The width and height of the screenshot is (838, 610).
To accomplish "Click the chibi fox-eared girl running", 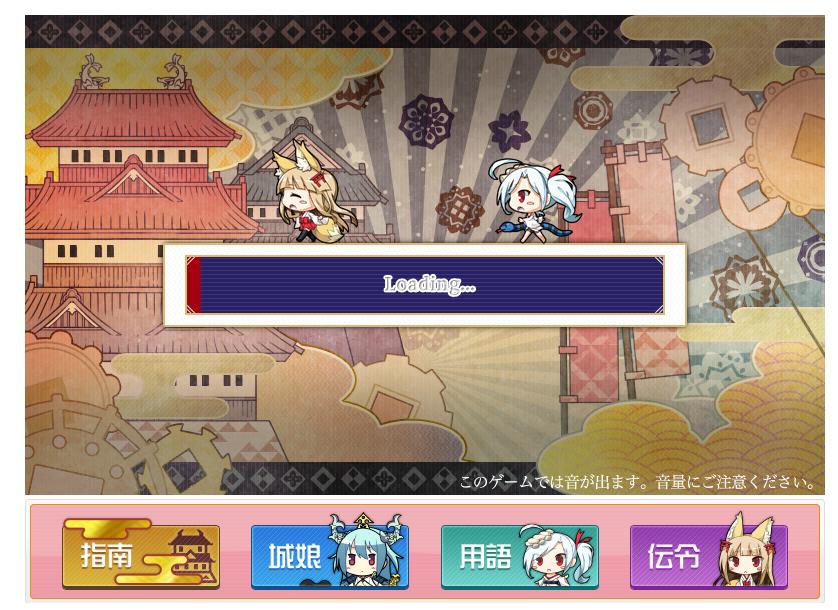I will click(314, 191).
